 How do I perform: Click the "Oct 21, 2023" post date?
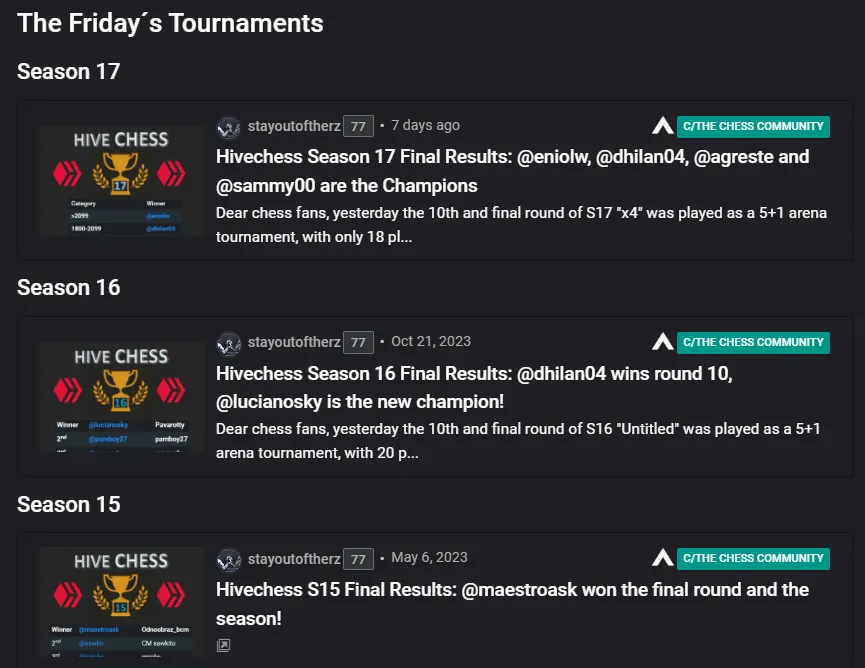click(x=431, y=342)
